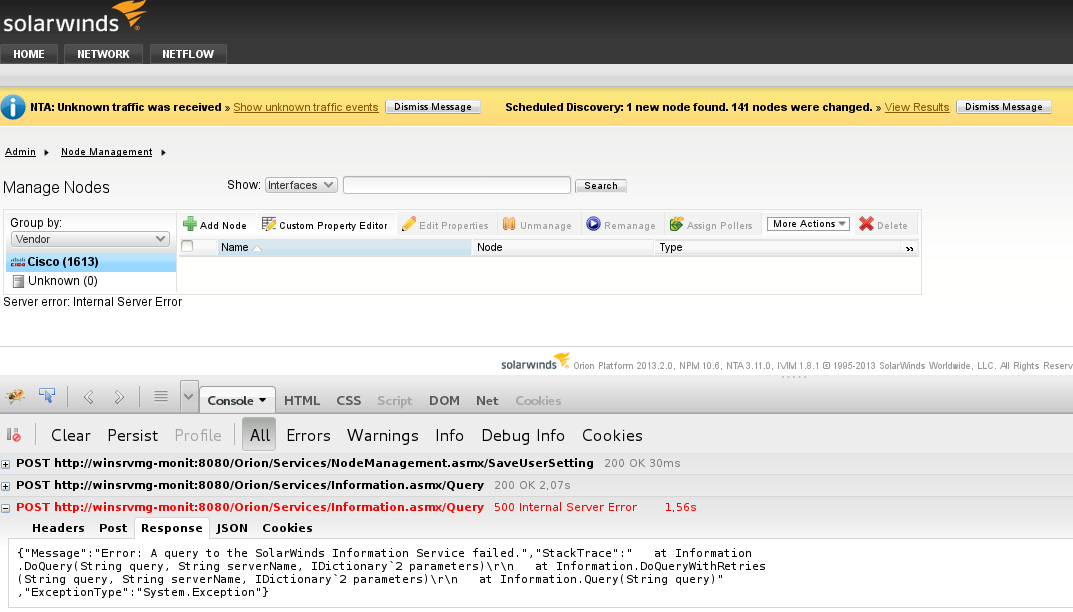Expand the 200 OK Information.asmx/Query request

pyautogui.click(x=5, y=486)
